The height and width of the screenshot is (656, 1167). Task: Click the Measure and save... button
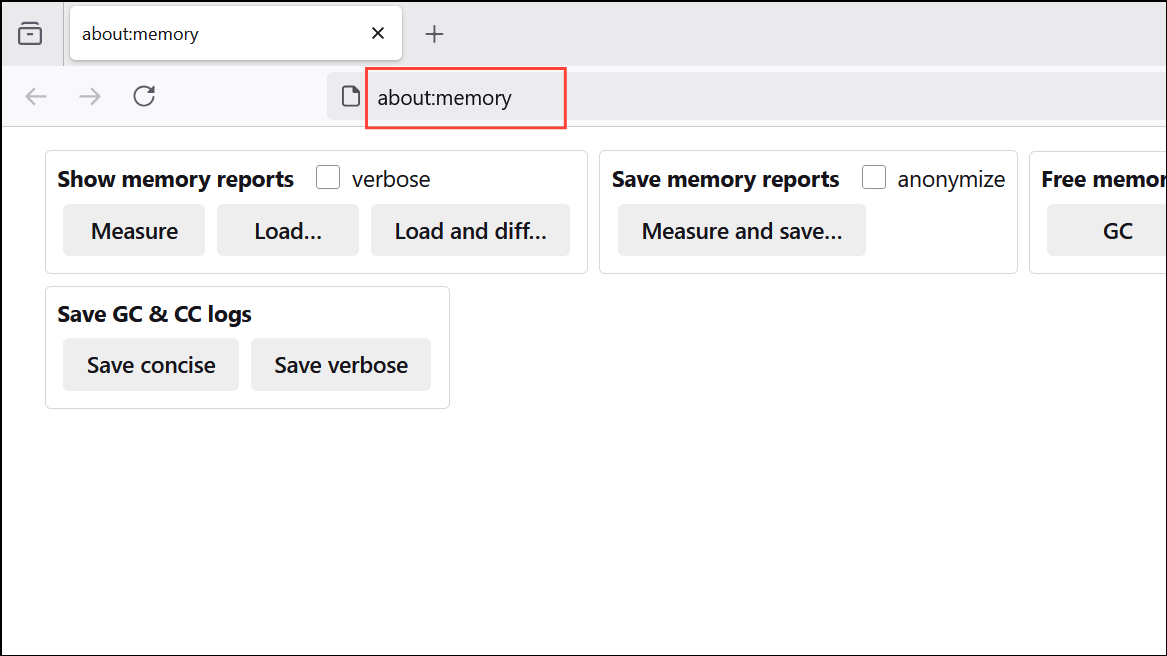741,230
